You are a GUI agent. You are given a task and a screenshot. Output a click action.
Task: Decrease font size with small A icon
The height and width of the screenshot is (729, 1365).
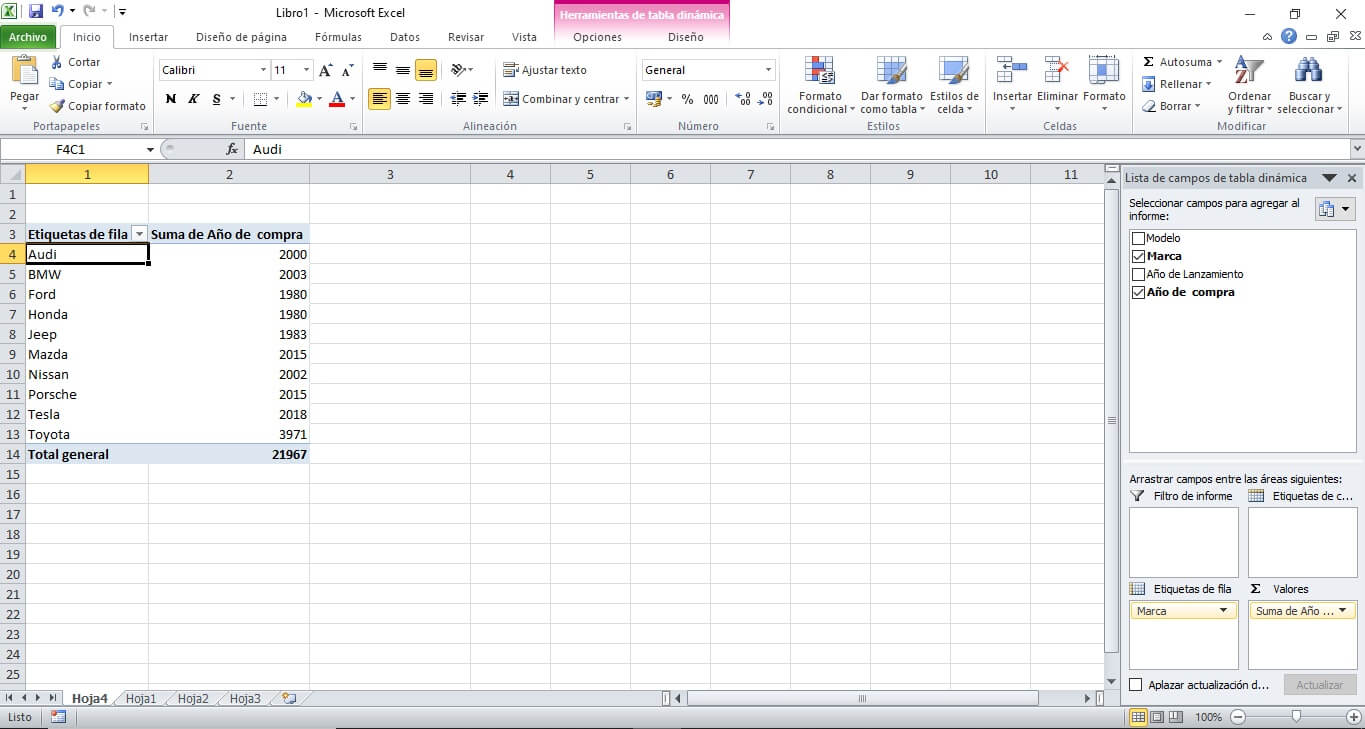pyautogui.click(x=347, y=70)
